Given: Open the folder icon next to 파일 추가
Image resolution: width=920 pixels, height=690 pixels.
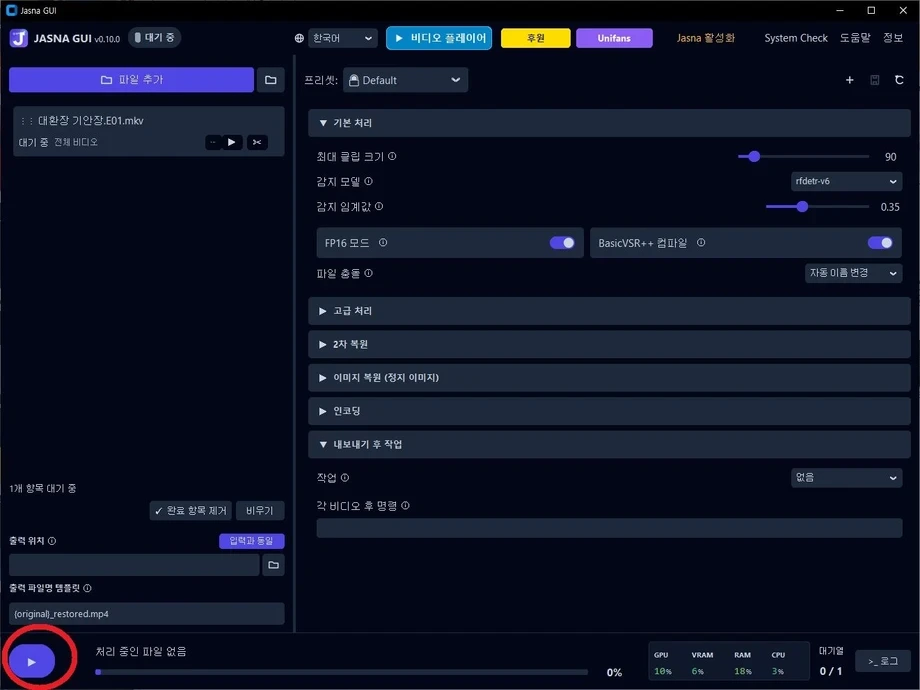Looking at the screenshot, I should [x=270, y=80].
